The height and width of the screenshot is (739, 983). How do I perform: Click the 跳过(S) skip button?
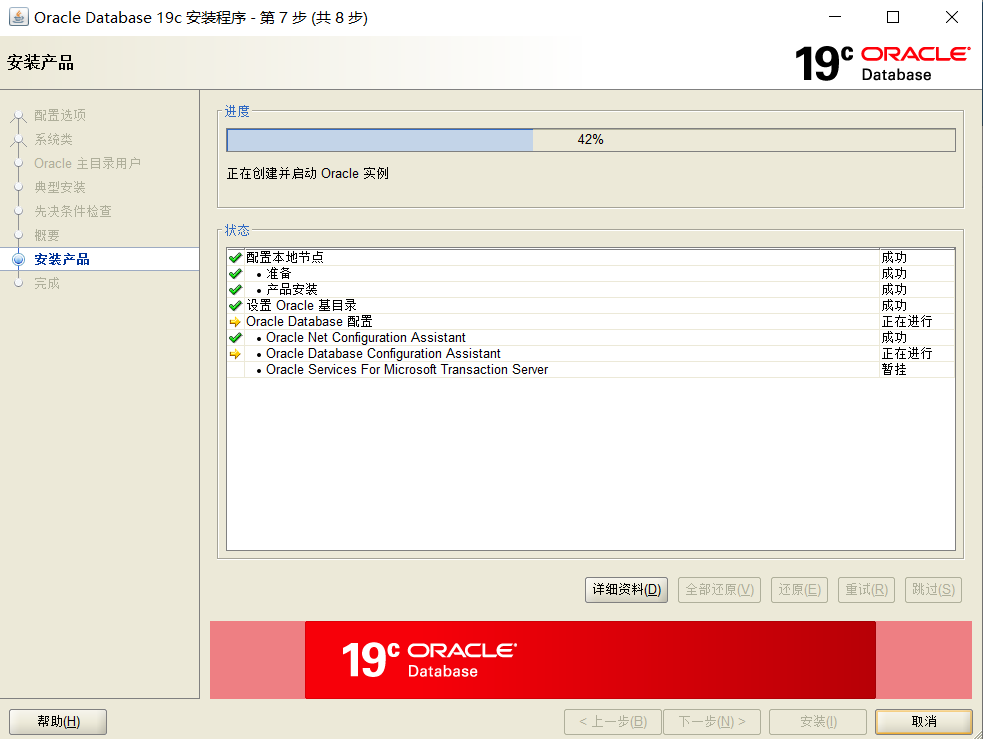pos(933,590)
